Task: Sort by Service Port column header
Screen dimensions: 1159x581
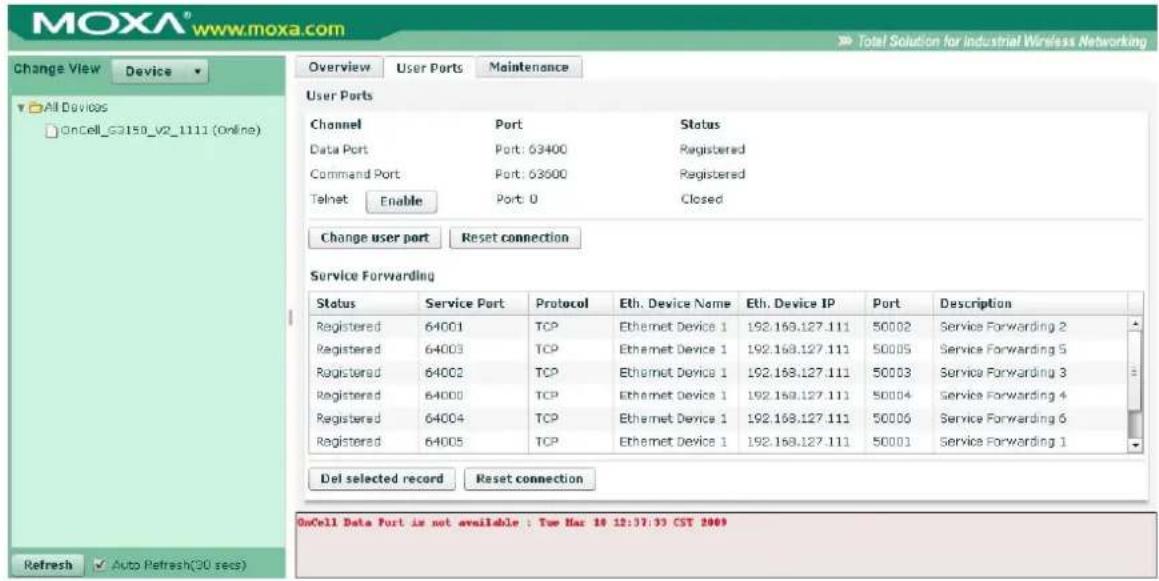Action: 474,304
